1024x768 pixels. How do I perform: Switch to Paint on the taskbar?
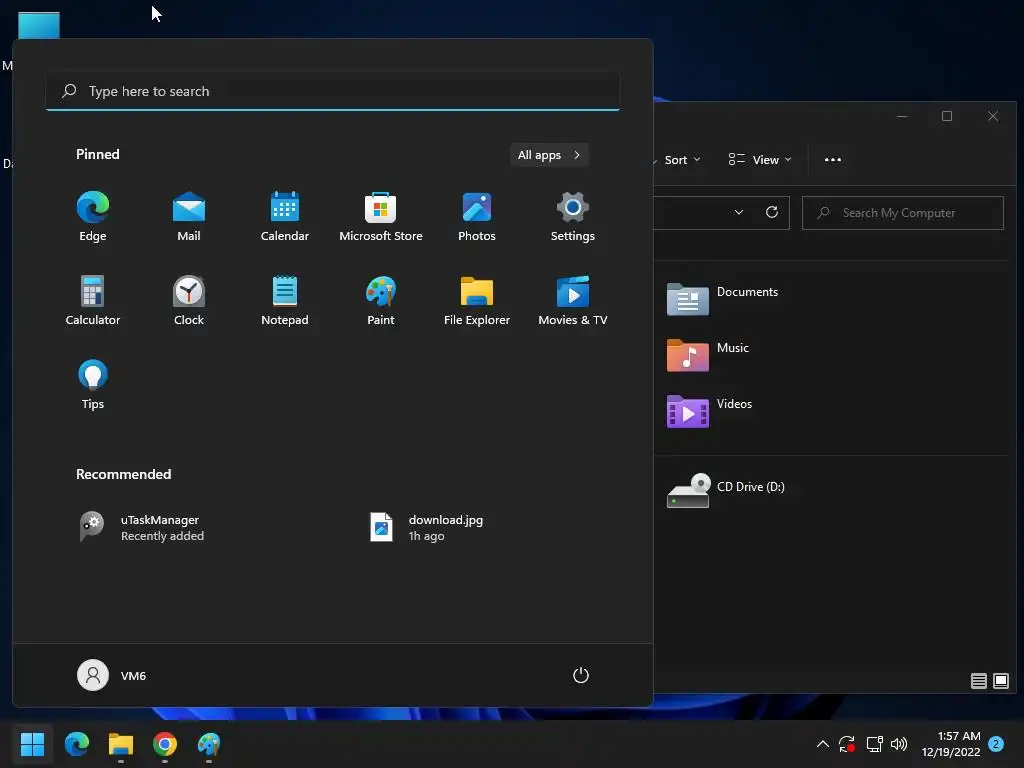(209, 744)
